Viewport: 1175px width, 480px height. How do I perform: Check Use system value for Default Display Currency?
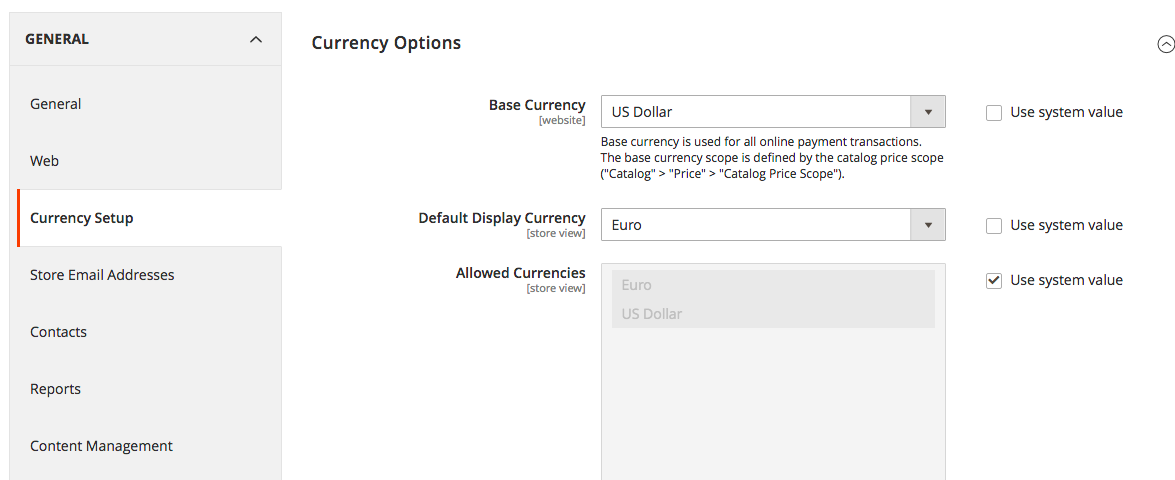pyautogui.click(x=994, y=226)
